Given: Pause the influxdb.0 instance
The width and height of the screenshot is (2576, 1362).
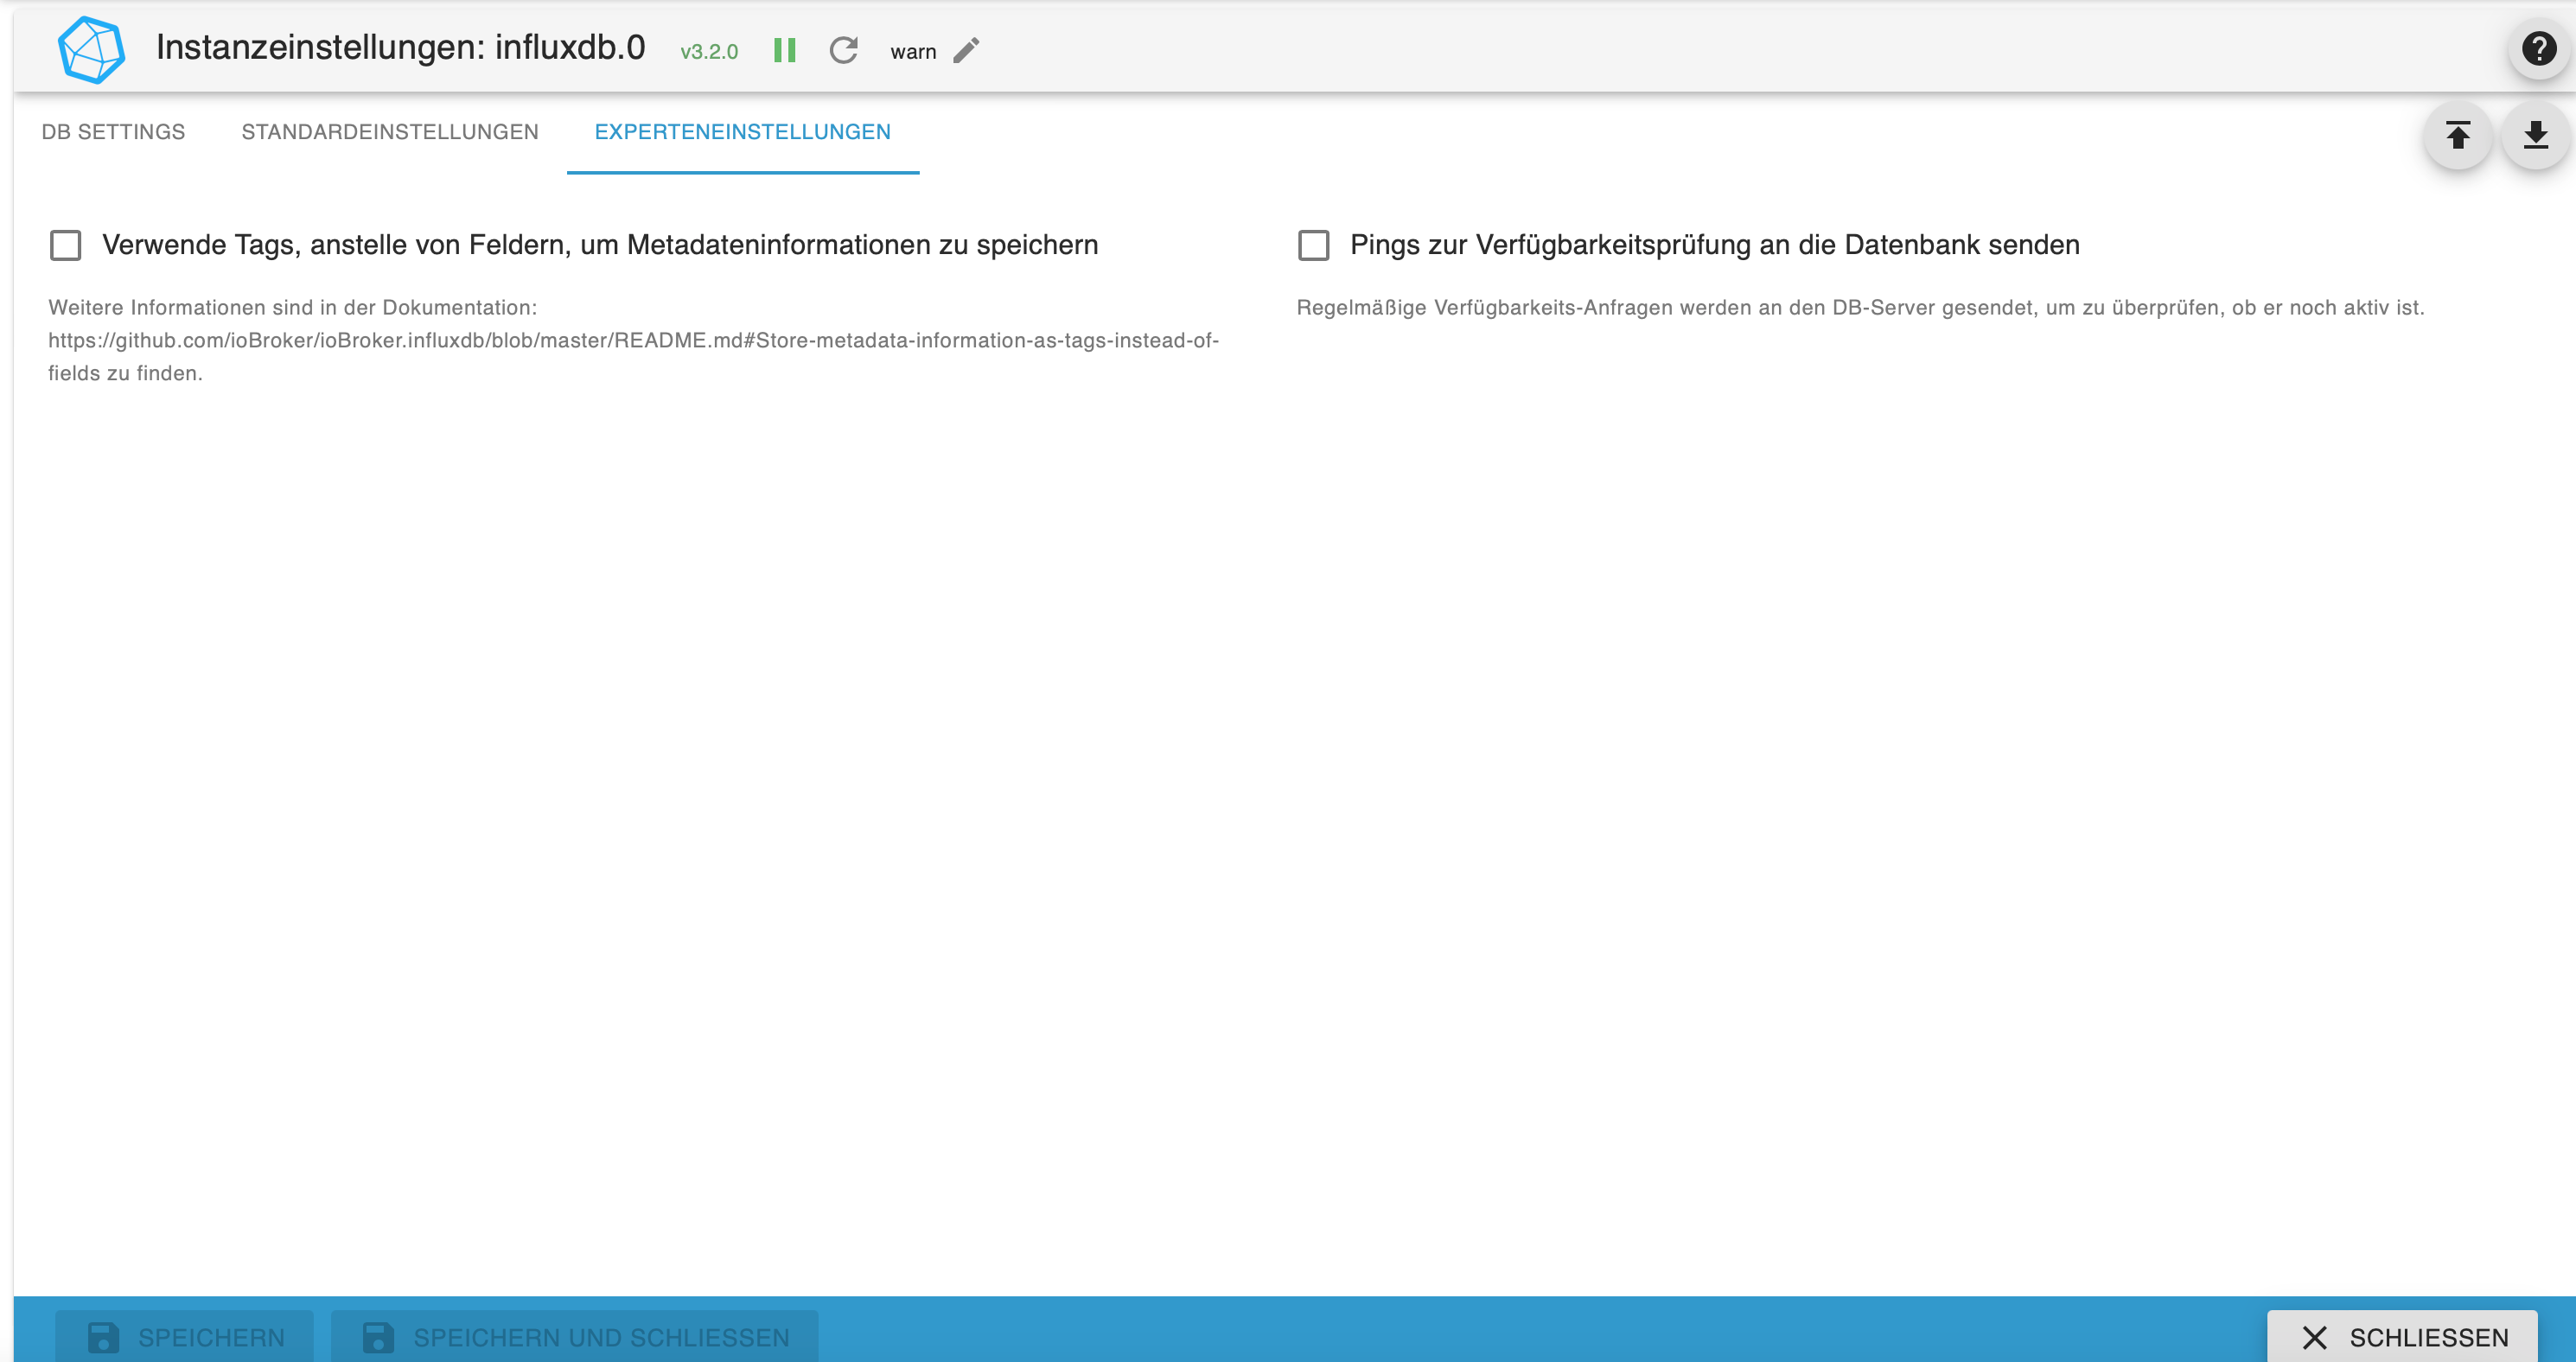Looking at the screenshot, I should pyautogui.click(x=785, y=50).
